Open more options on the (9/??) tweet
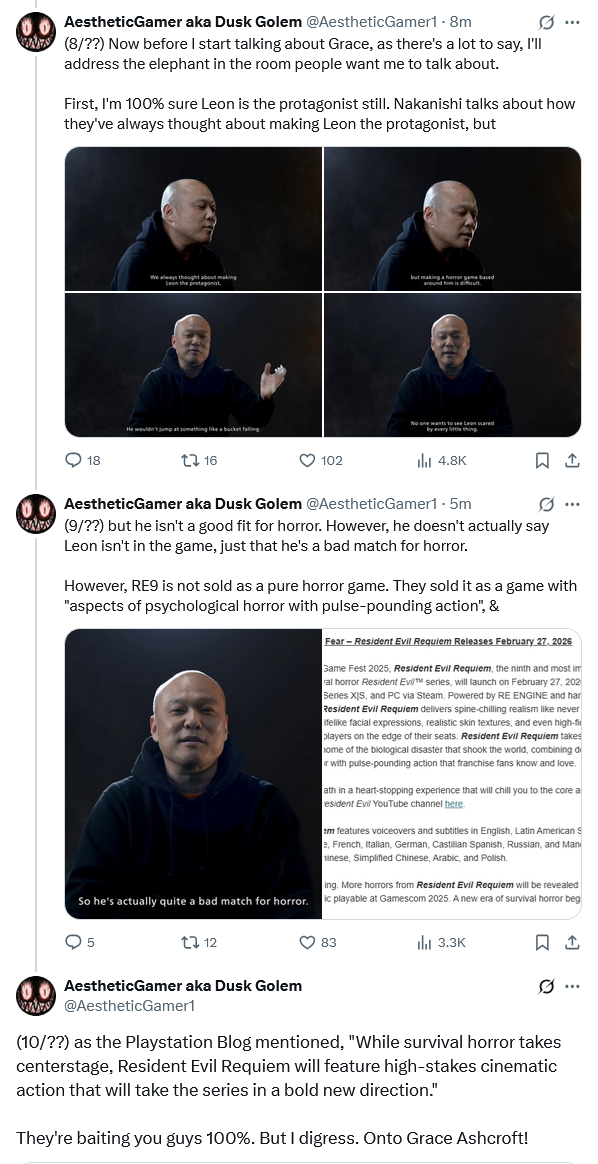Viewport: 598px width, 1164px height. (572, 504)
